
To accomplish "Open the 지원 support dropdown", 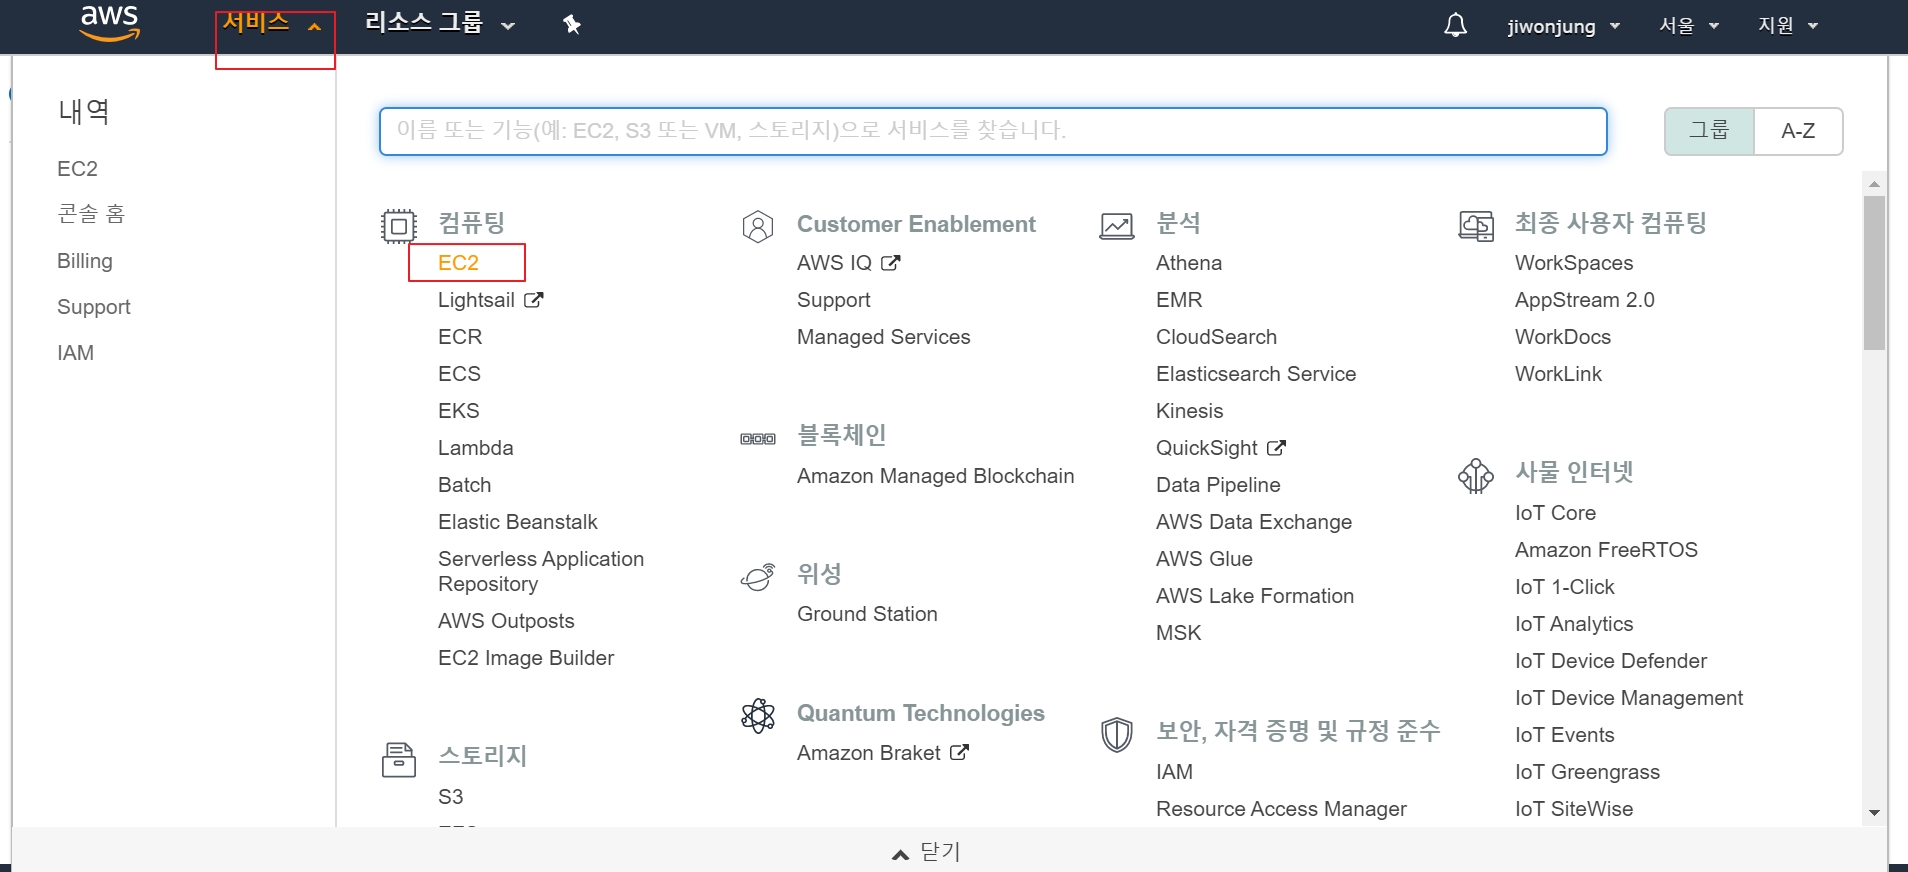I will [1788, 26].
